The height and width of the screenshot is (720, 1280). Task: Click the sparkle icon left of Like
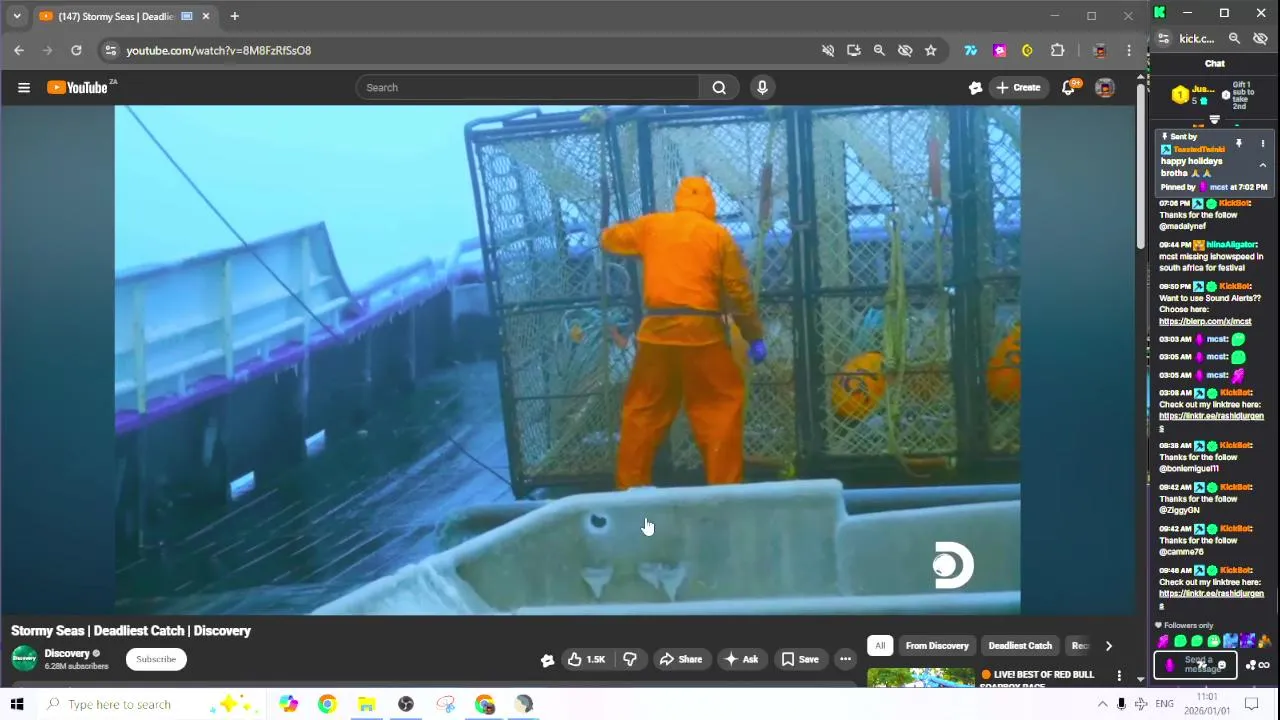pos(547,660)
